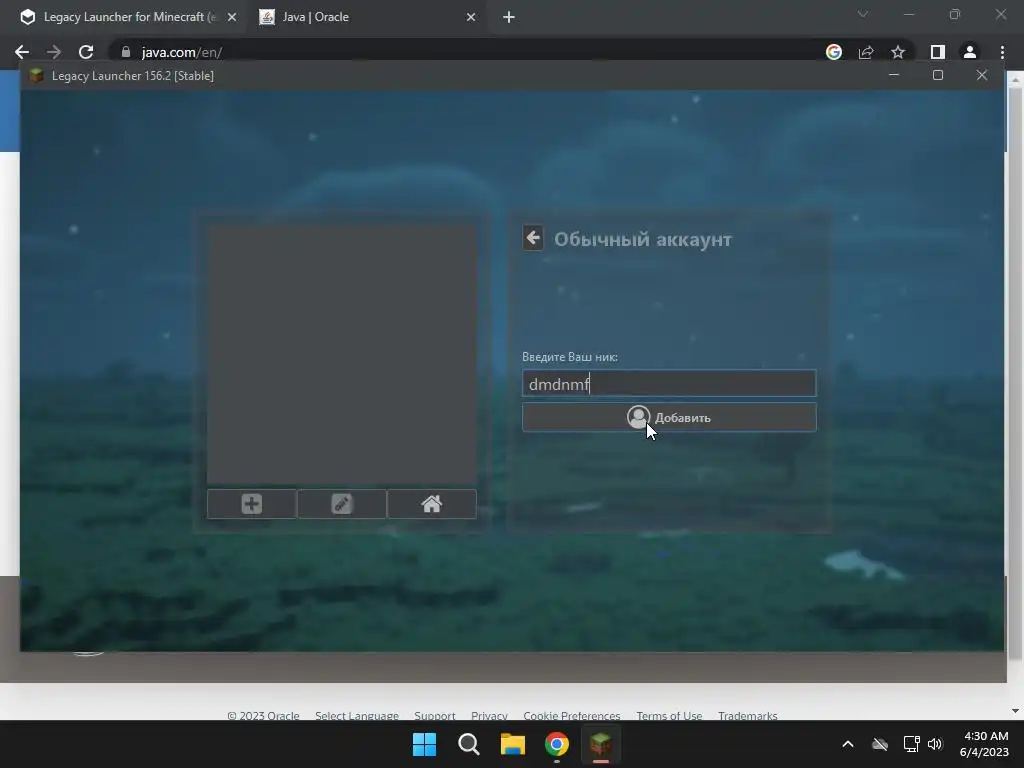Open Chrome tab search chevron
Screen dimensions: 1024x768
[x=863, y=14]
